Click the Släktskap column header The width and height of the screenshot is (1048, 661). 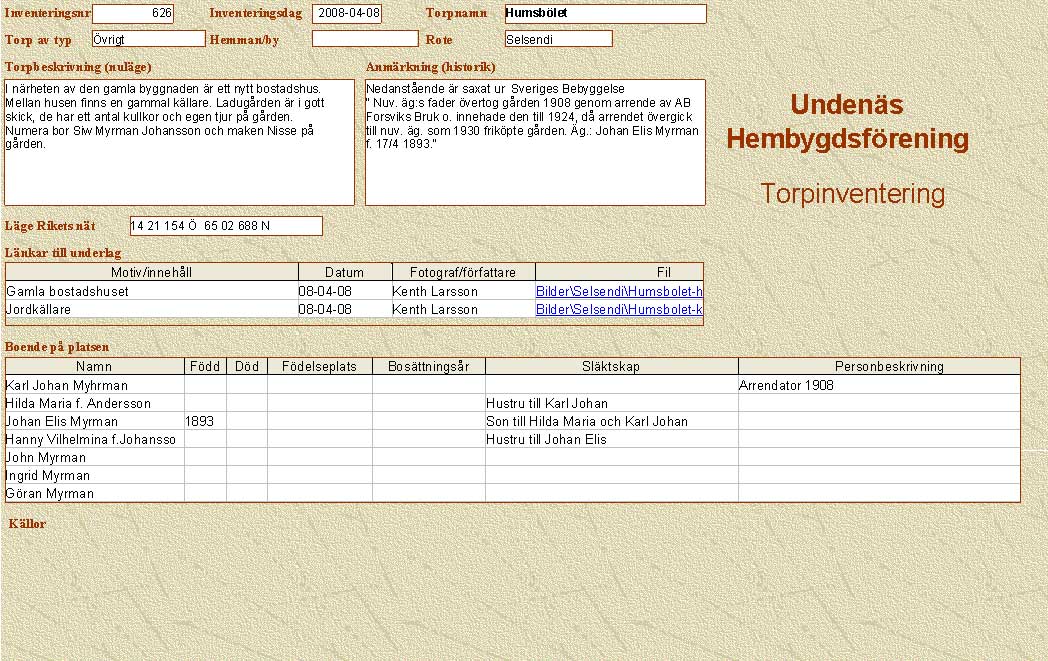coord(611,367)
